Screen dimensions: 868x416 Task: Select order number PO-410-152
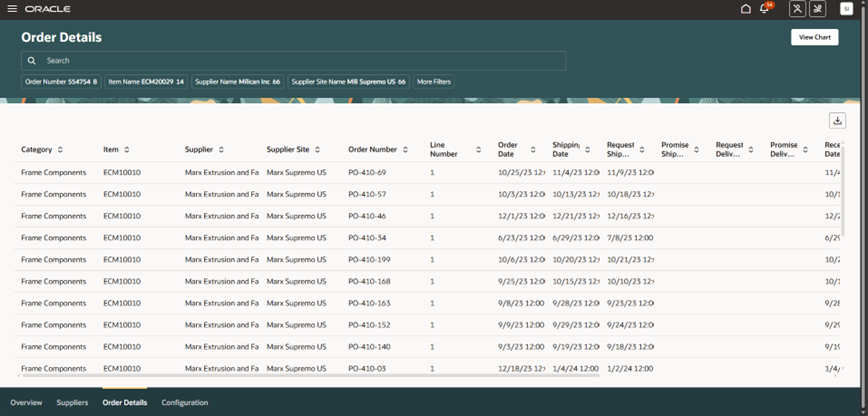tap(369, 325)
